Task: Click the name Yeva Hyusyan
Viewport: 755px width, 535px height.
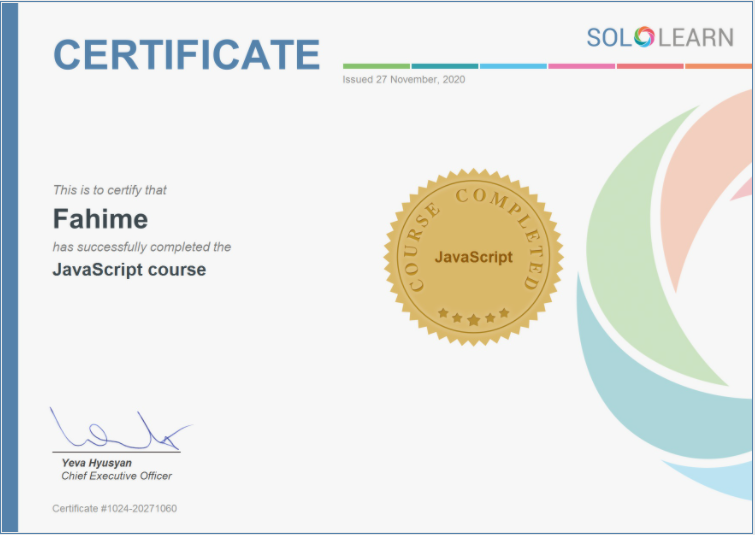Action: pos(96,464)
